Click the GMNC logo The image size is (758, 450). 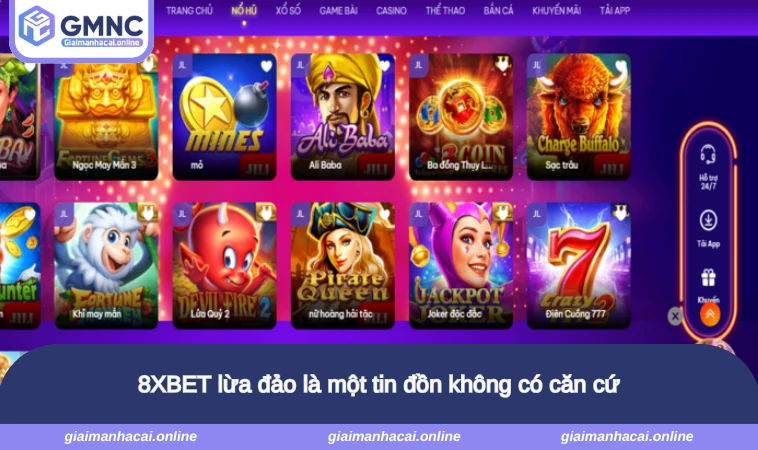coord(81,27)
